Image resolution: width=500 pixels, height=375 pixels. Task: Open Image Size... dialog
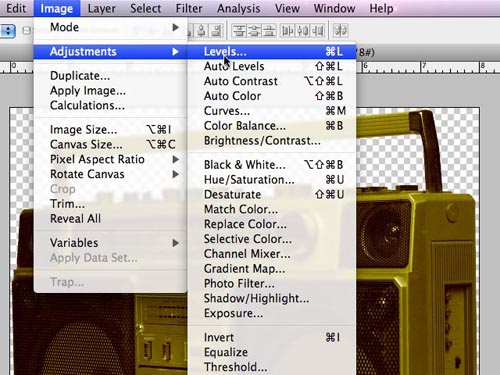(111, 130)
